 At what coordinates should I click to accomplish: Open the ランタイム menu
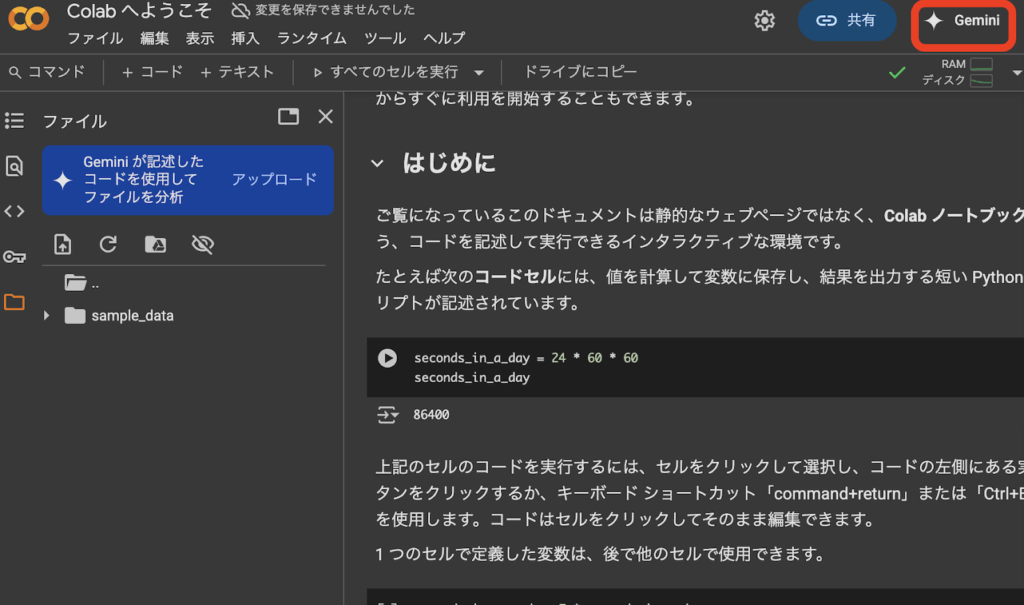click(312, 39)
